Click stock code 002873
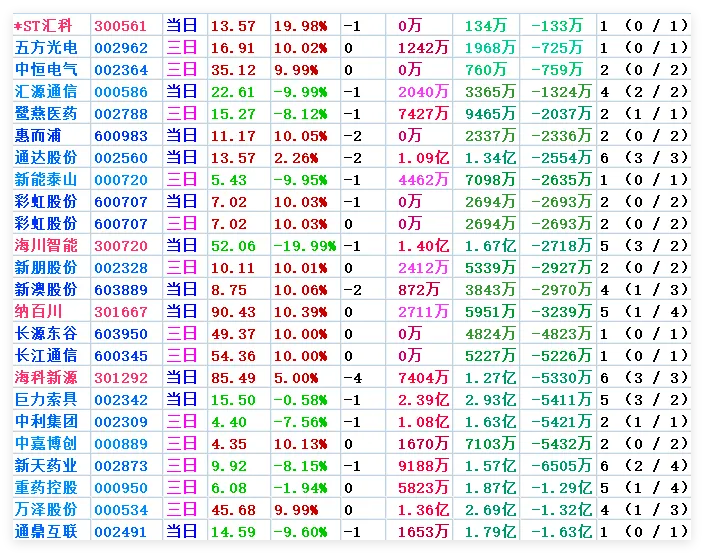 [121, 466]
